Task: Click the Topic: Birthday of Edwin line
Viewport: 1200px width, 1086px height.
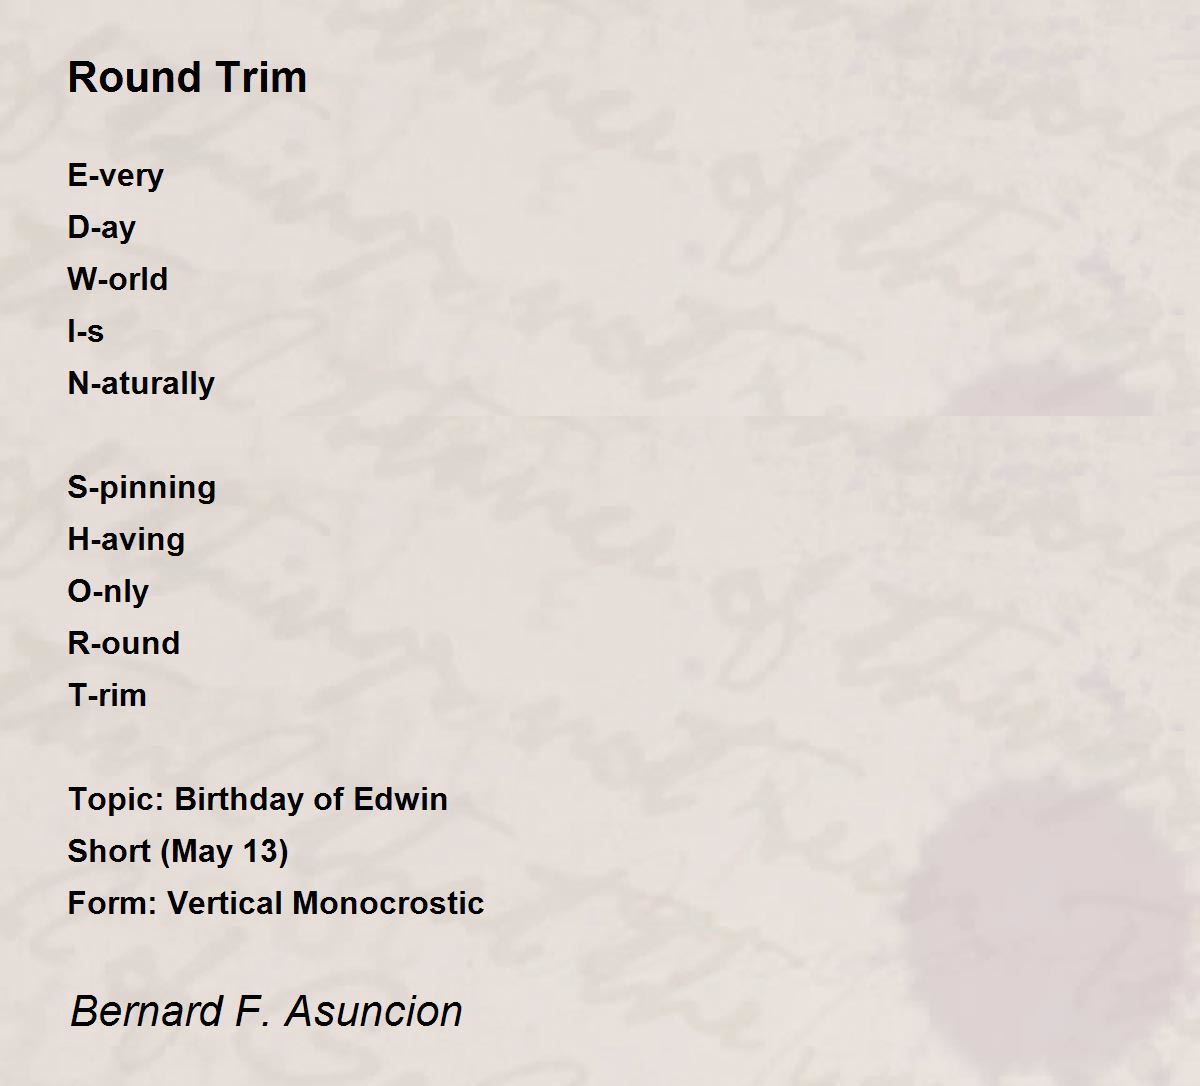Action: (258, 800)
